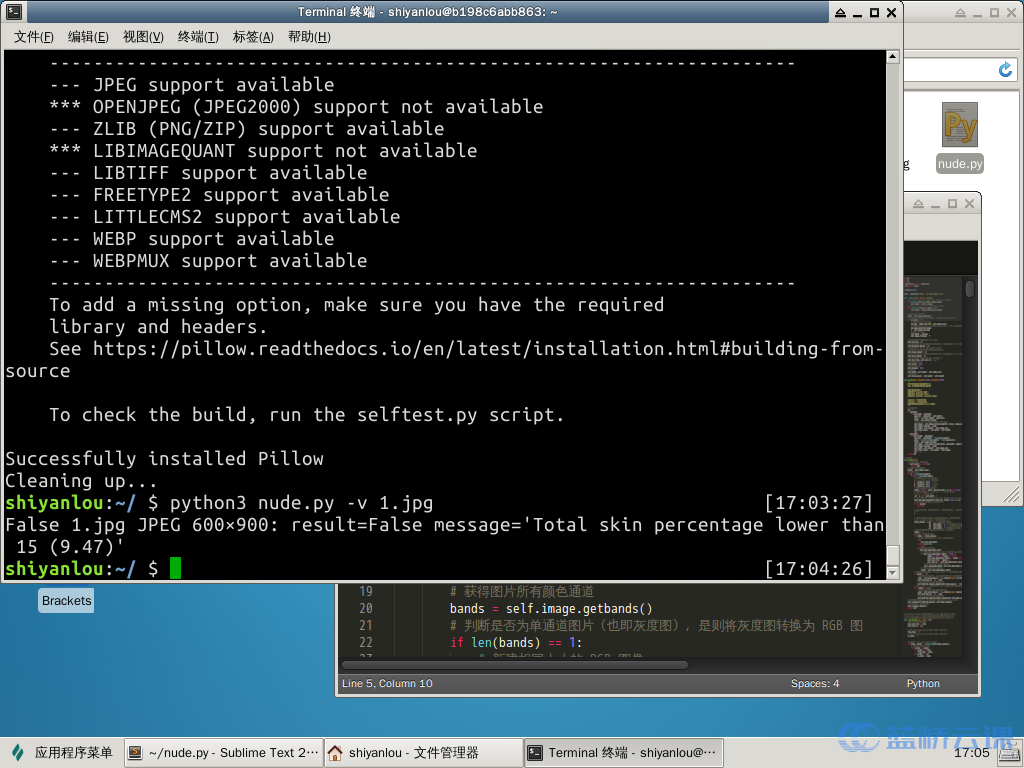
Task: Click the Terminal 终端 taskbar button
Action: tap(622, 753)
